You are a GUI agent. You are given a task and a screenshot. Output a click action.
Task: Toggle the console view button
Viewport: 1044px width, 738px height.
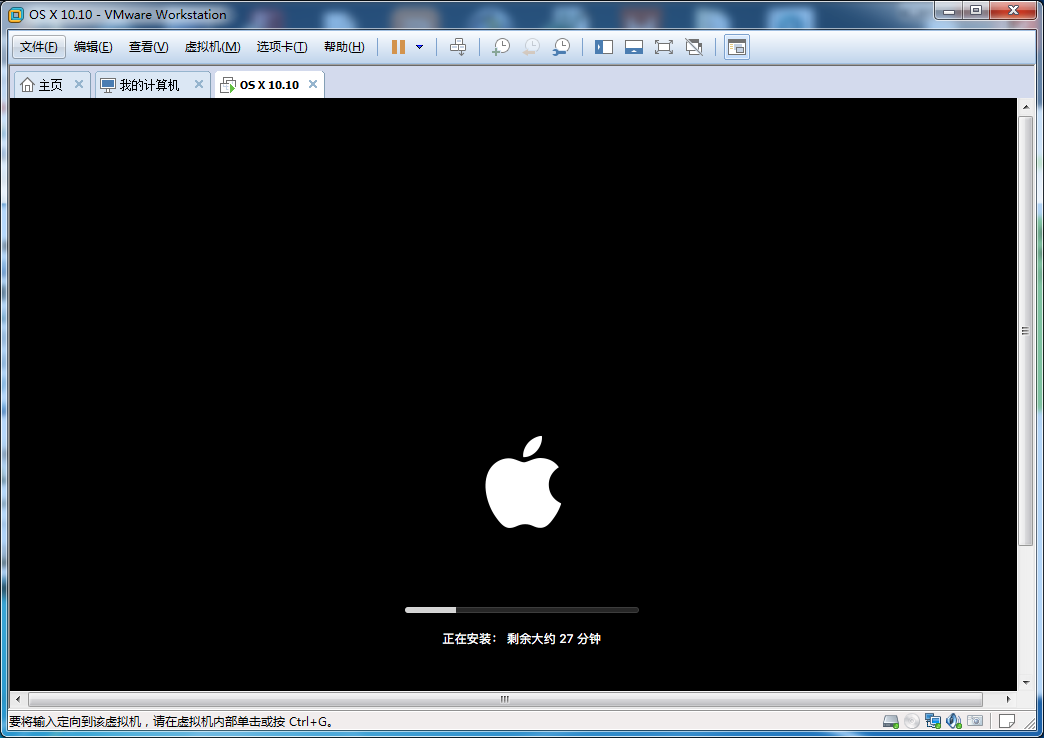tap(736, 47)
